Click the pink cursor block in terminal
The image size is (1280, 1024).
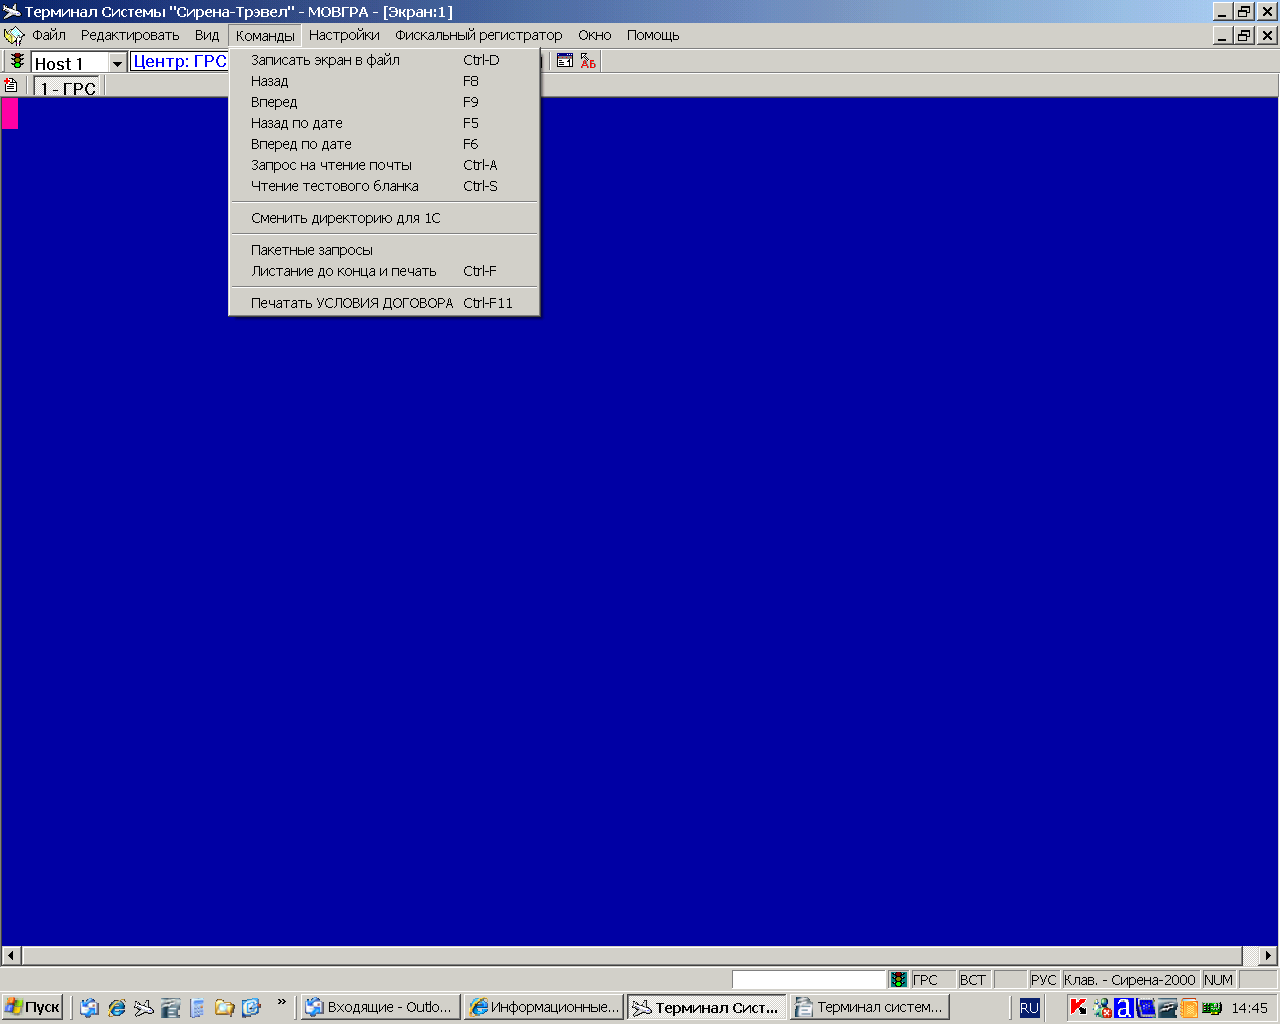[x=9, y=113]
